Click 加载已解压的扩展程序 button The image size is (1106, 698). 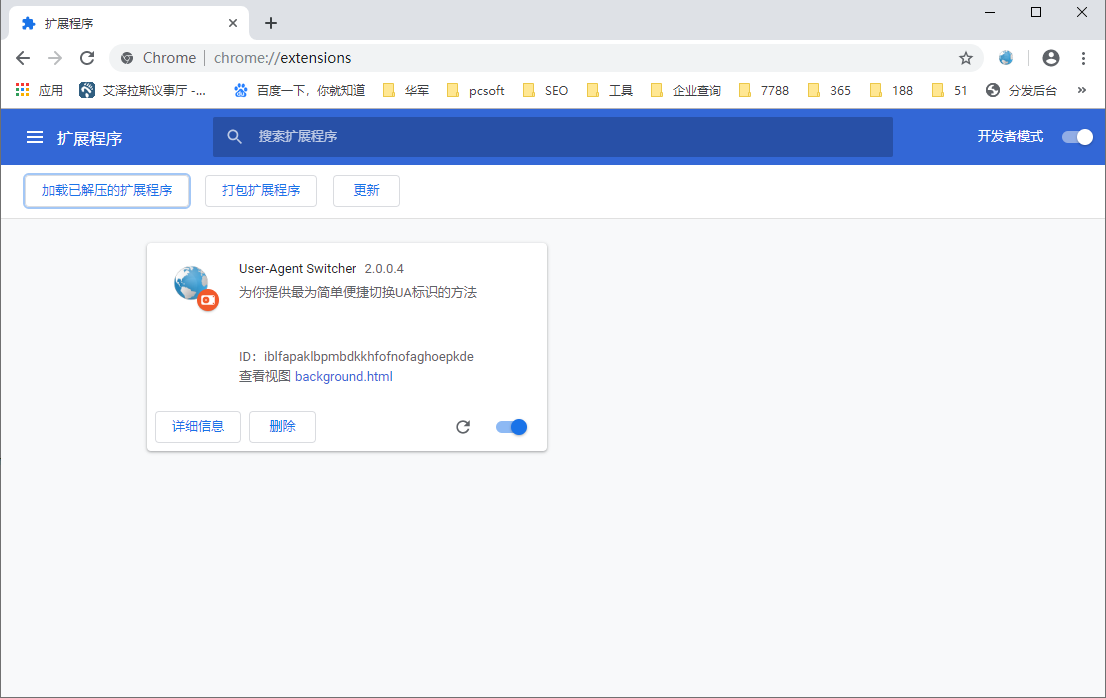pyautogui.click(x=106, y=190)
